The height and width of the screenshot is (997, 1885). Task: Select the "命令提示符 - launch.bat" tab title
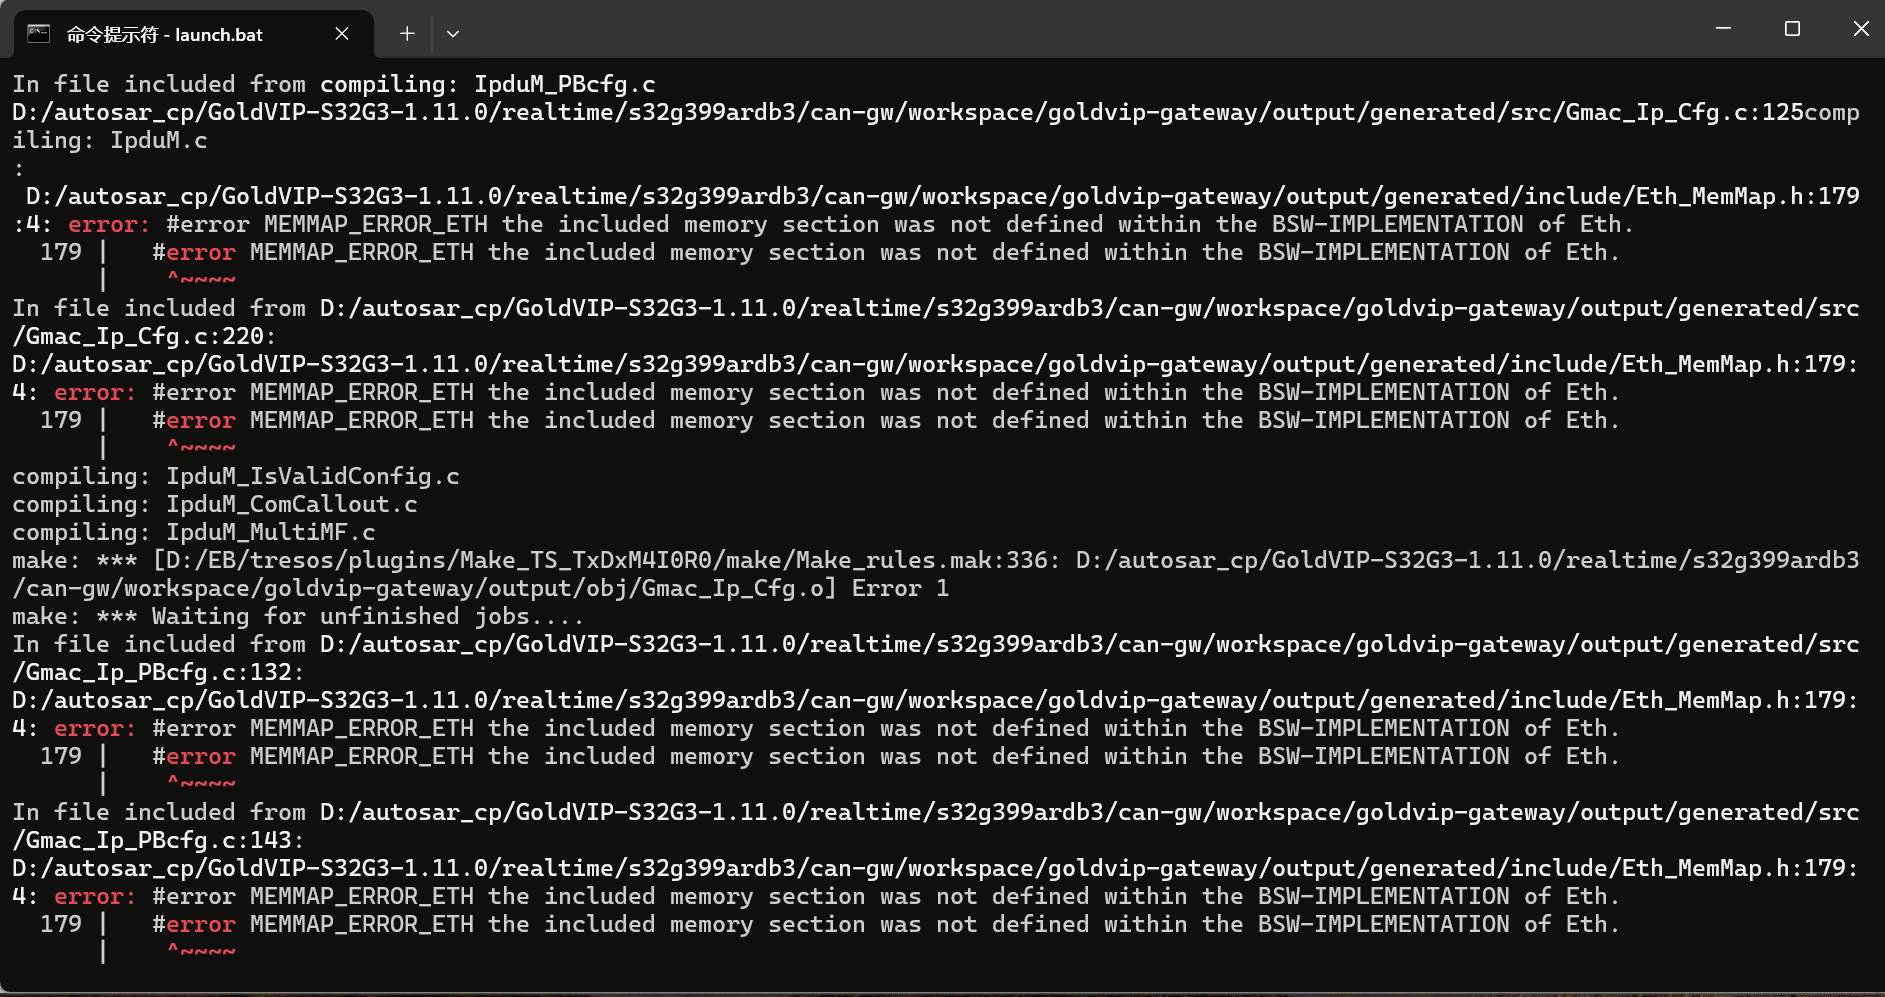tap(165, 35)
